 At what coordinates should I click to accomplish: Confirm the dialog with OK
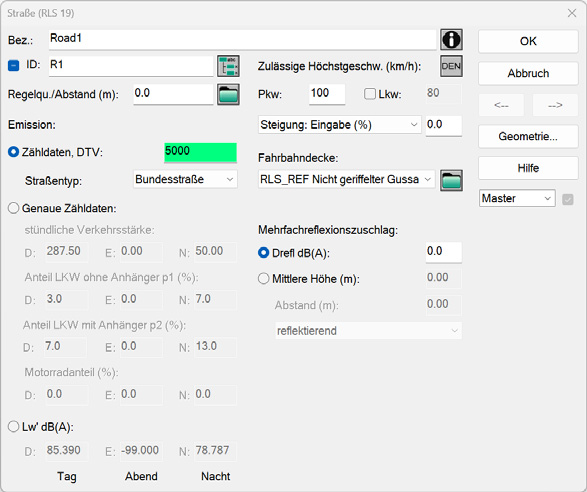(x=528, y=41)
